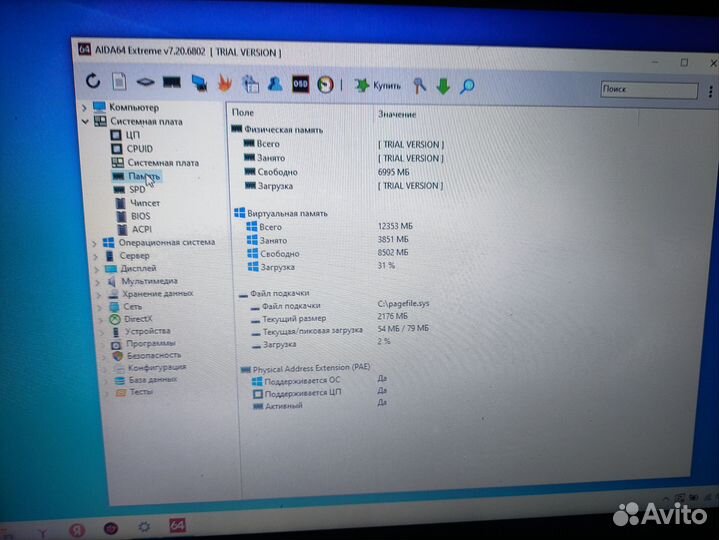This screenshot has width=719, height=540.
Task: Select the Свободно 6995 МБ value
Action: [x=393, y=172]
